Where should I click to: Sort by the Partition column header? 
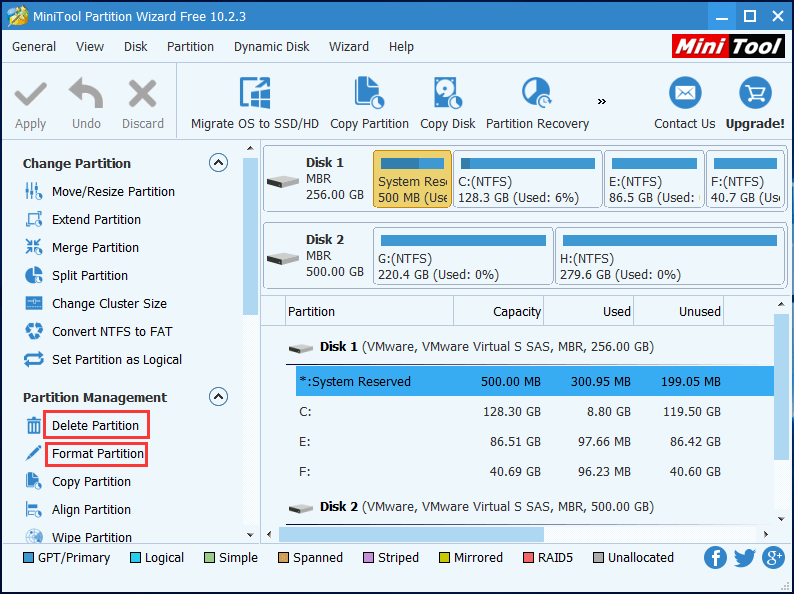click(370, 311)
